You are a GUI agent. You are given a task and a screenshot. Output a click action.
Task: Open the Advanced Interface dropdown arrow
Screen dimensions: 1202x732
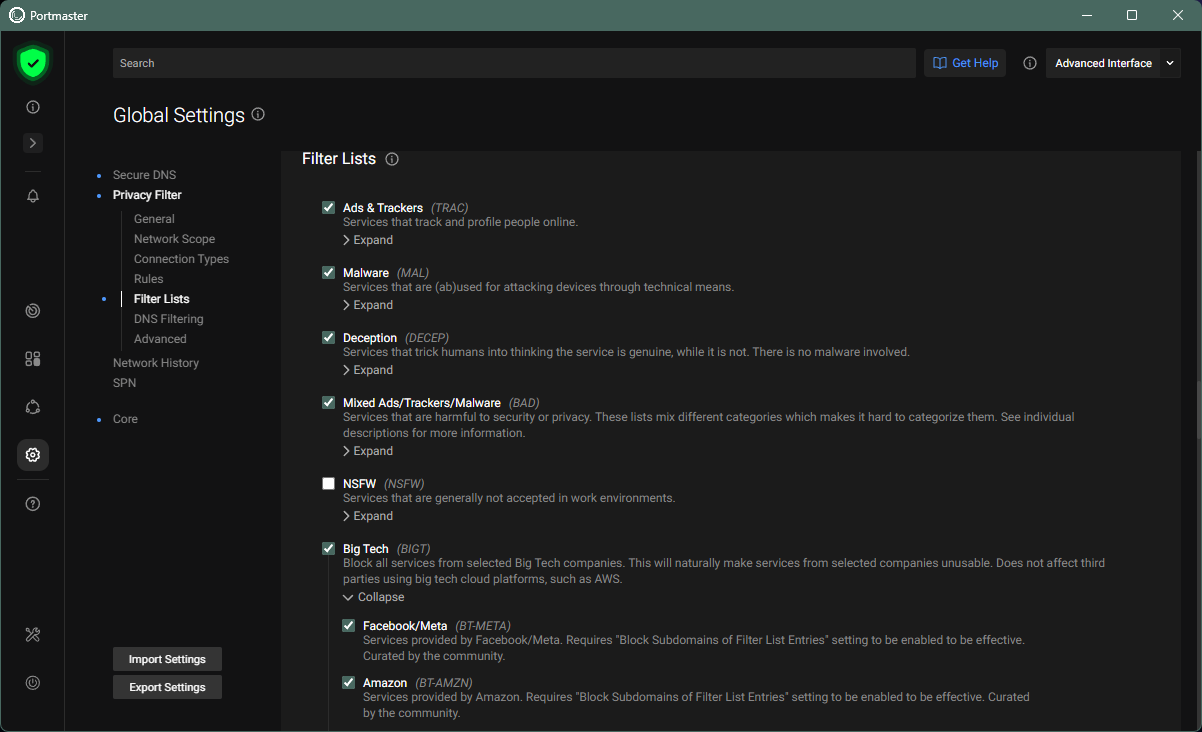(x=1170, y=63)
